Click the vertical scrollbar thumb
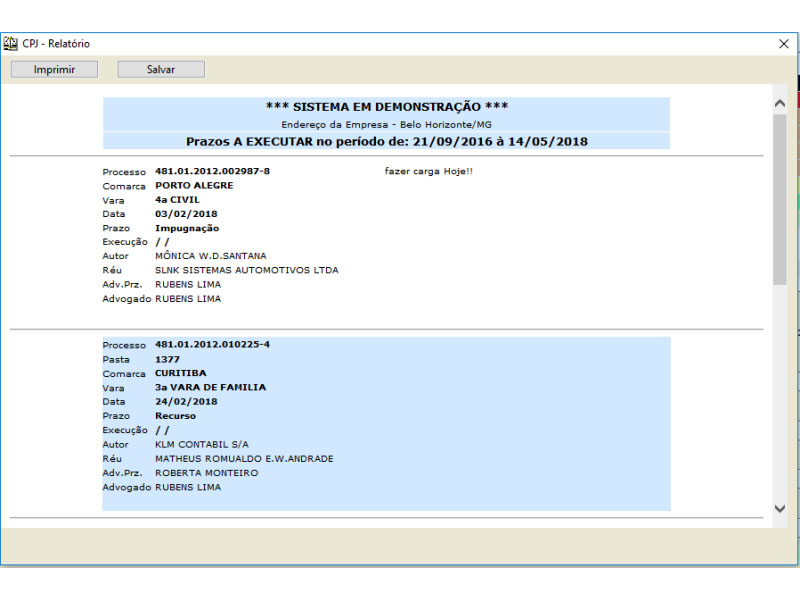800x600 pixels. click(x=780, y=200)
